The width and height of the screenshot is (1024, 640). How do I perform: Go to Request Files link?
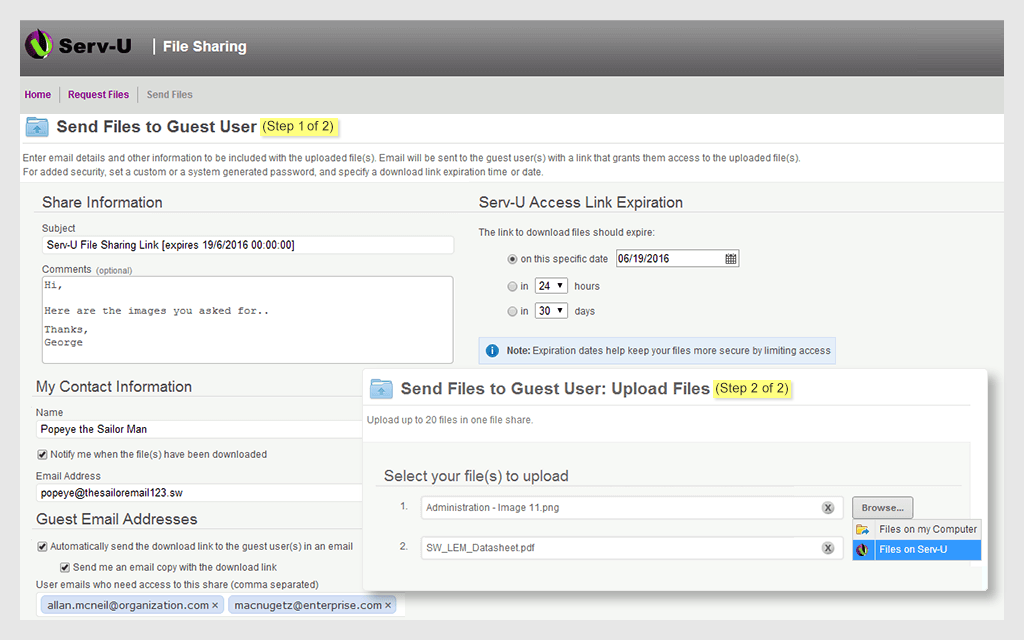pyautogui.click(x=98, y=95)
